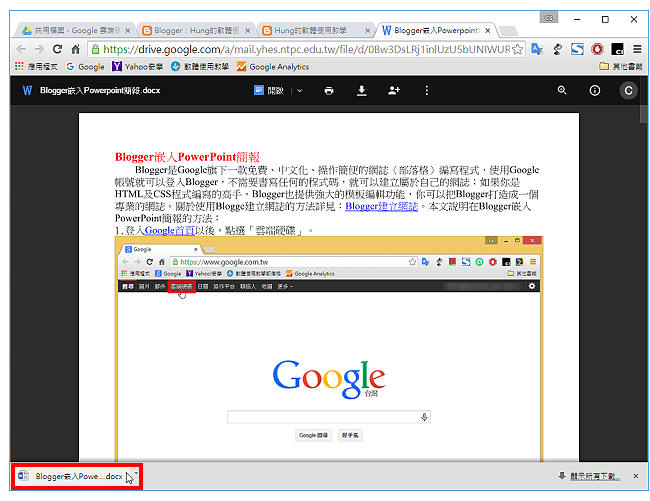The image size is (650, 501).
Task: Expand the open-with dropdown arrow
Action: (x=299, y=90)
